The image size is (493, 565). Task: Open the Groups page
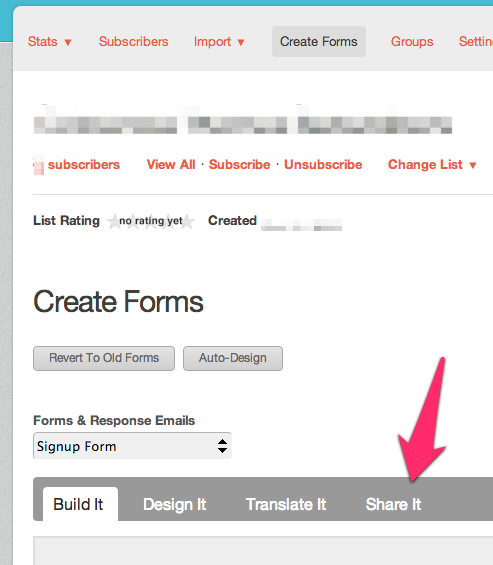[x=412, y=42]
